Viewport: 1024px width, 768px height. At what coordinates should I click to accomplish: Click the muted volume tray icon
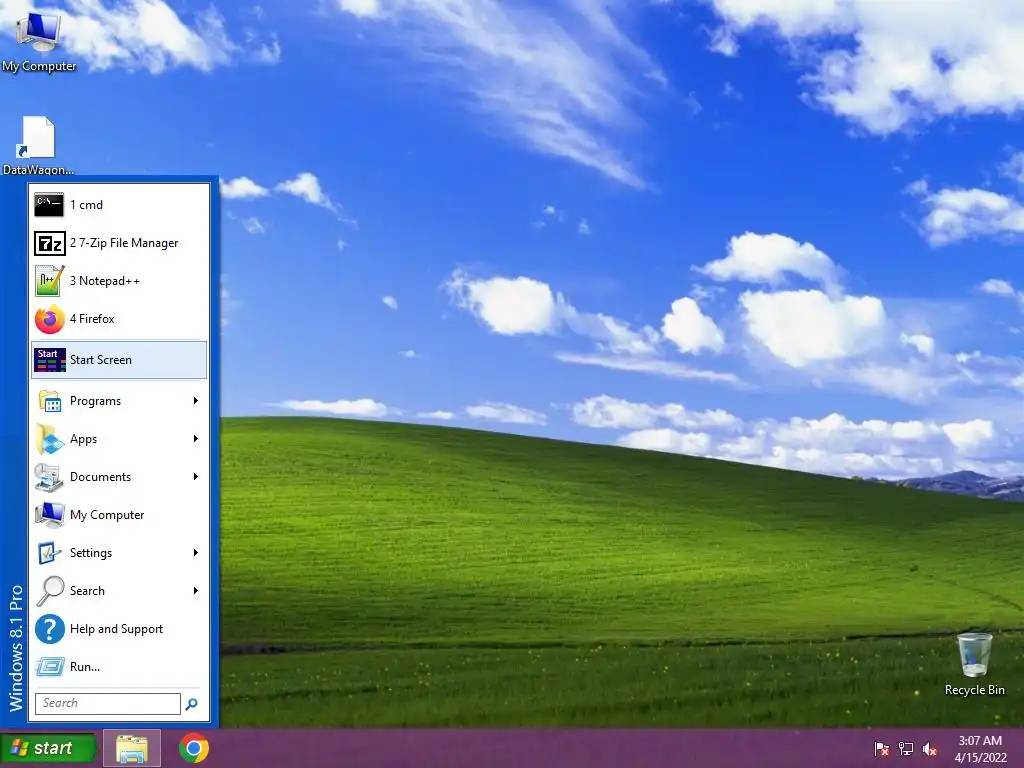(x=930, y=749)
